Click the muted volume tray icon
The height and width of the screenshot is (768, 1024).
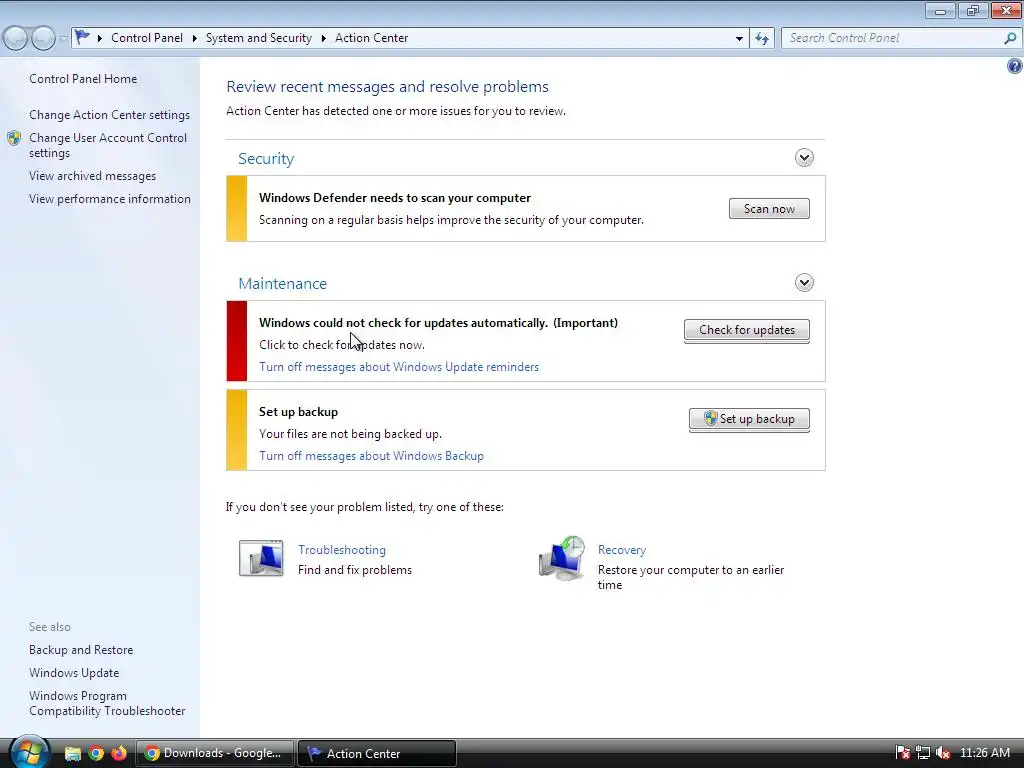942,753
